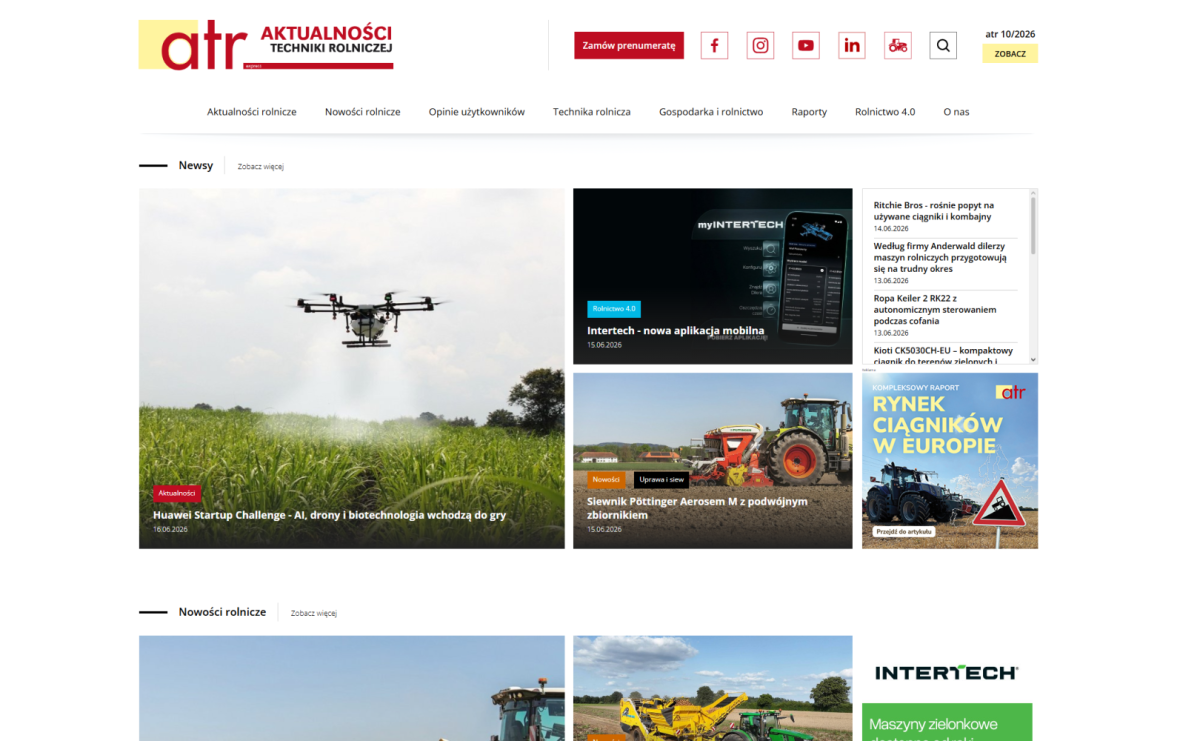
Task: Open the Ritchie Bros news item
Action: coord(934,211)
